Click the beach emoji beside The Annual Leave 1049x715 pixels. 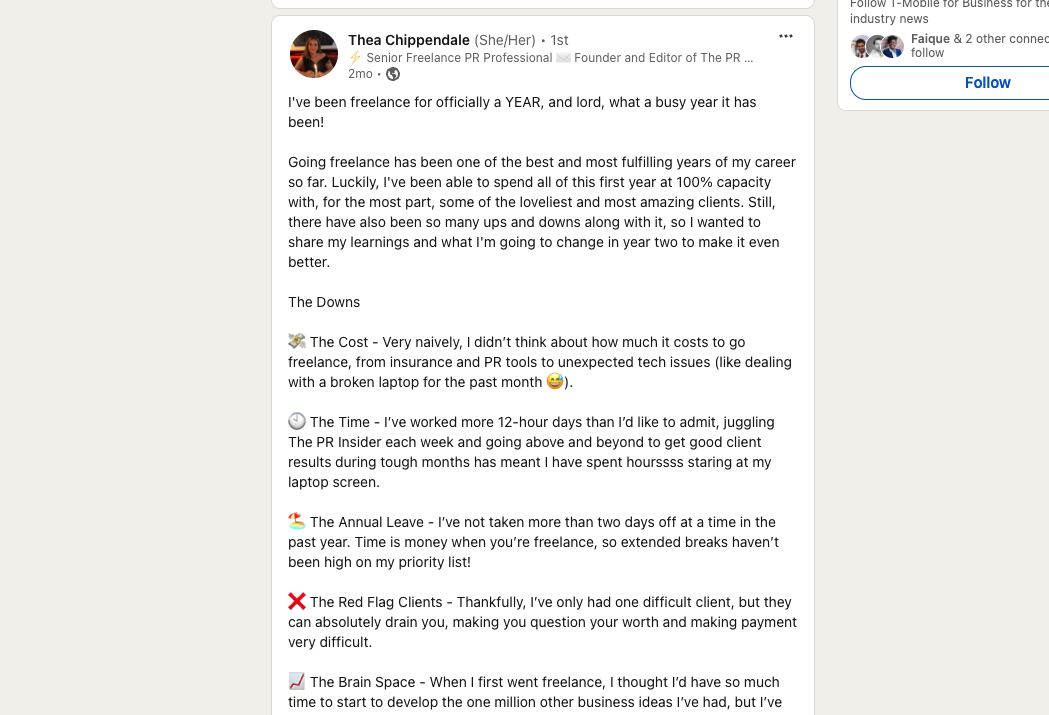[x=297, y=522]
